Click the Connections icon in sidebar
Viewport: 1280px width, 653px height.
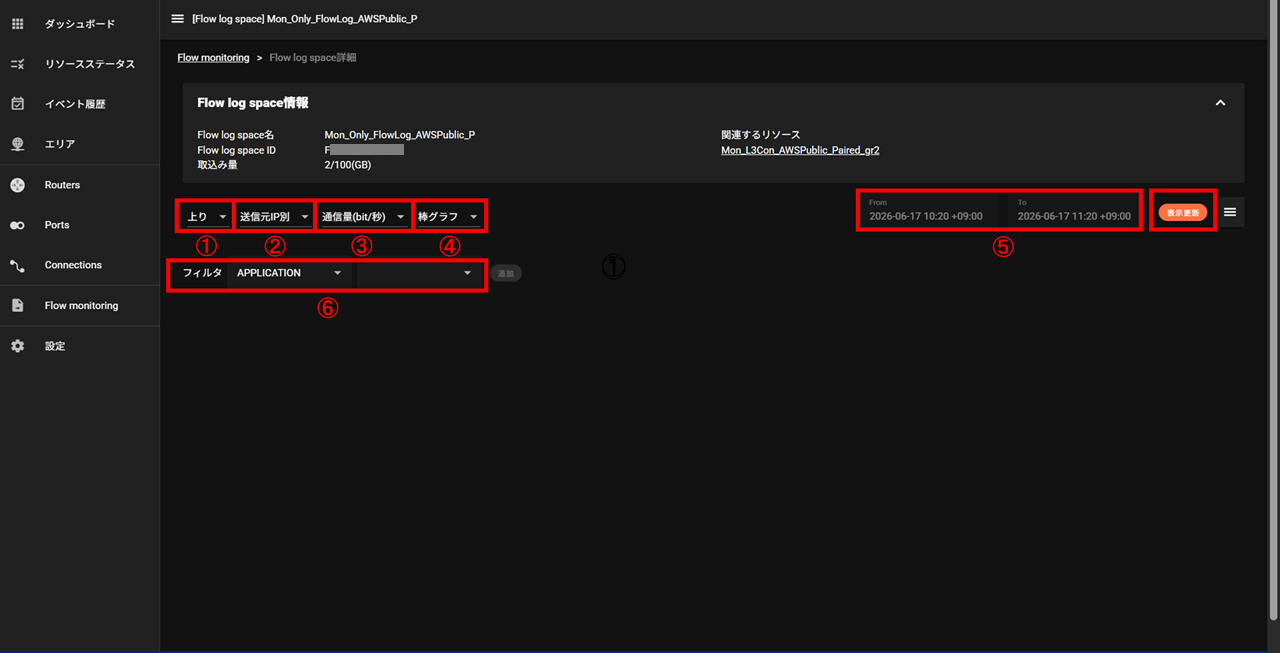(17, 265)
